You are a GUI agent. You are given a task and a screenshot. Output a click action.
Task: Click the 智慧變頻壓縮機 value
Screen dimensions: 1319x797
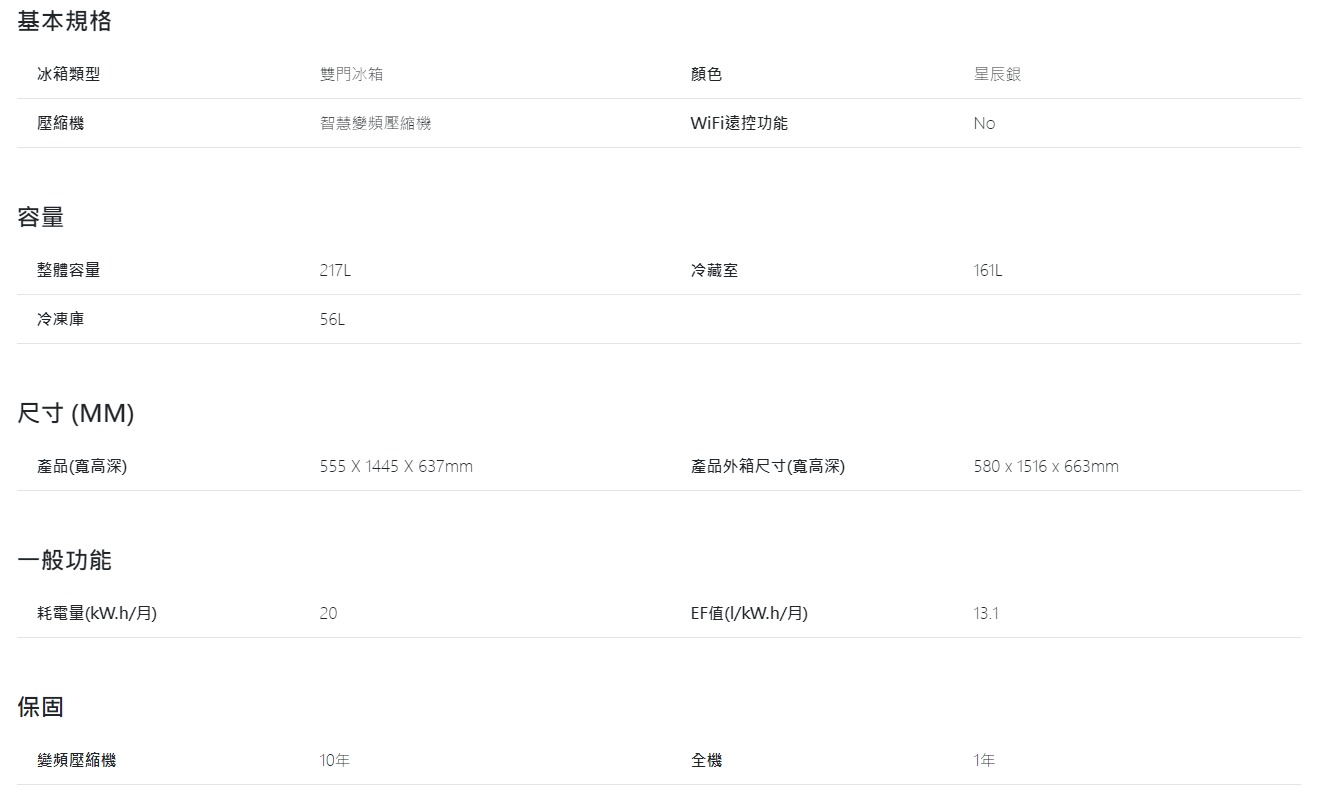[375, 123]
